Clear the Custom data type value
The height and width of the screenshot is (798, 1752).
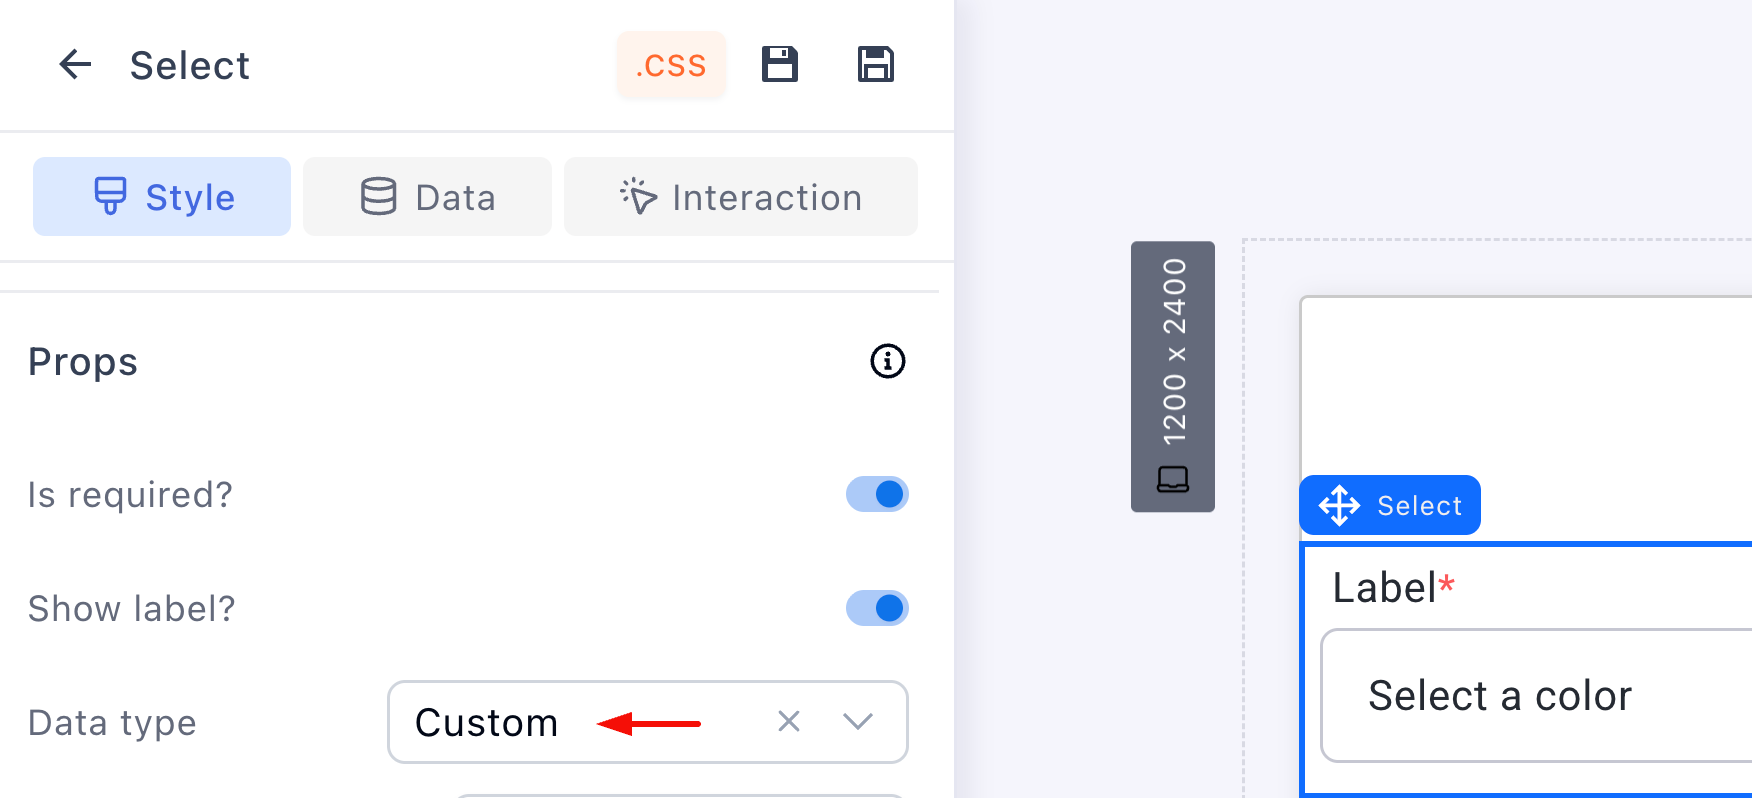tap(789, 721)
